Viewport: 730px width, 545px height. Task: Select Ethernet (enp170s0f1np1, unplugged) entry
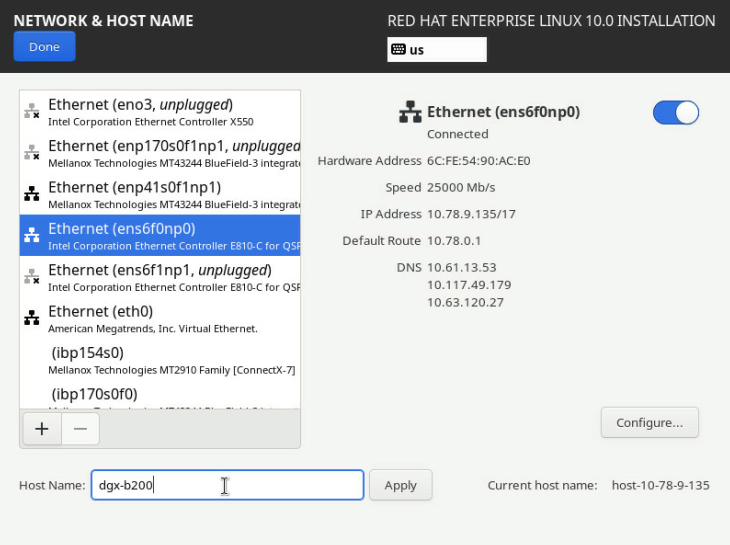pos(160,153)
